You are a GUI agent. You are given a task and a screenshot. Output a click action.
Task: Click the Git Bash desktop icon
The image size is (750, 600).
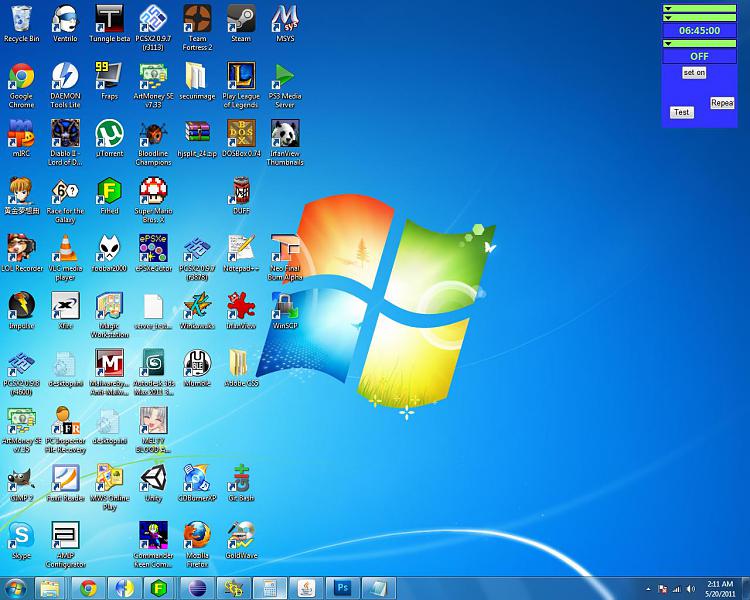click(x=241, y=483)
